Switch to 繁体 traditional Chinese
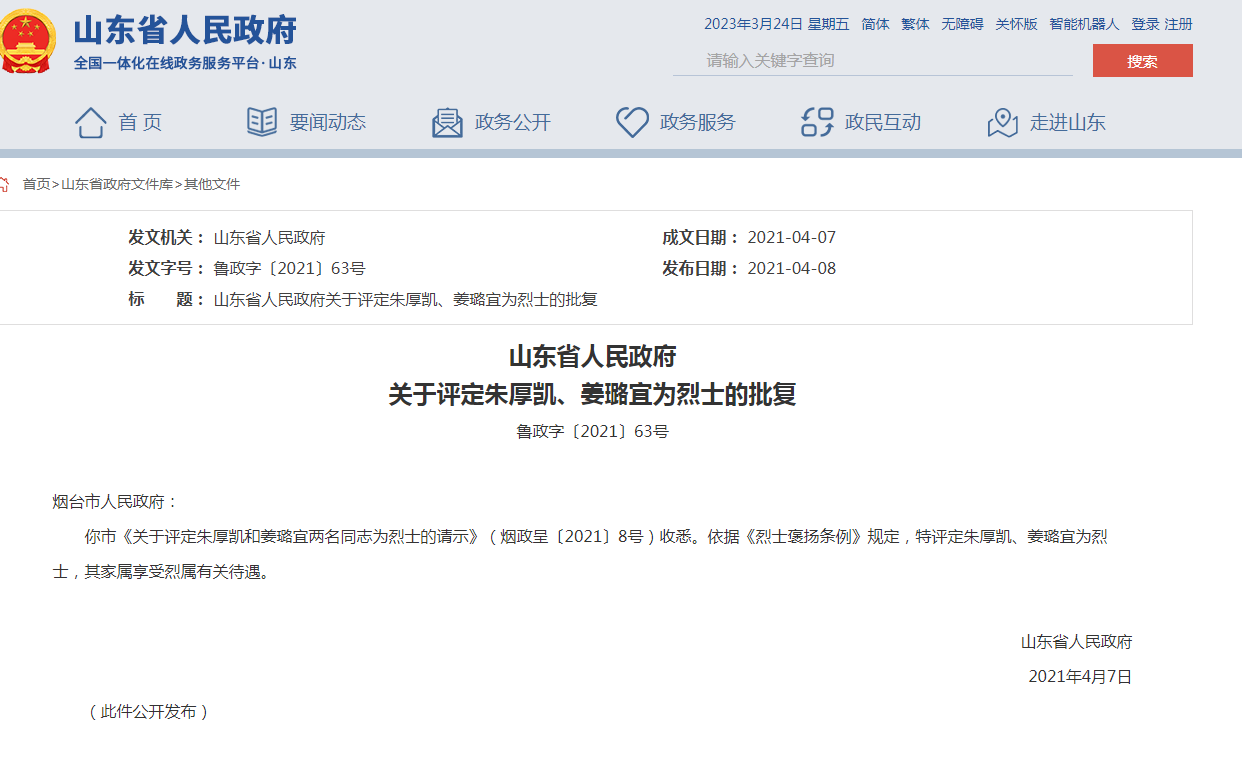 click(915, 24)
